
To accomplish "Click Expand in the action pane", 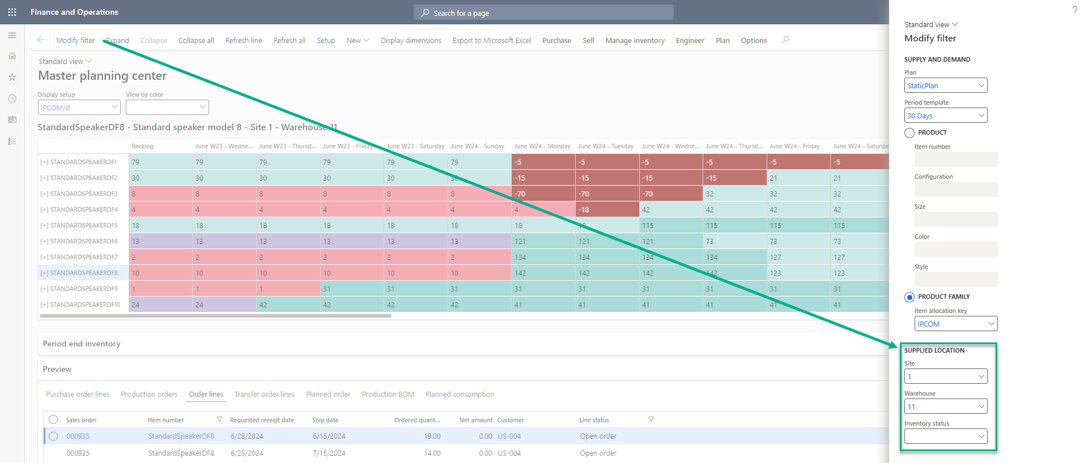I will [117, 40].
